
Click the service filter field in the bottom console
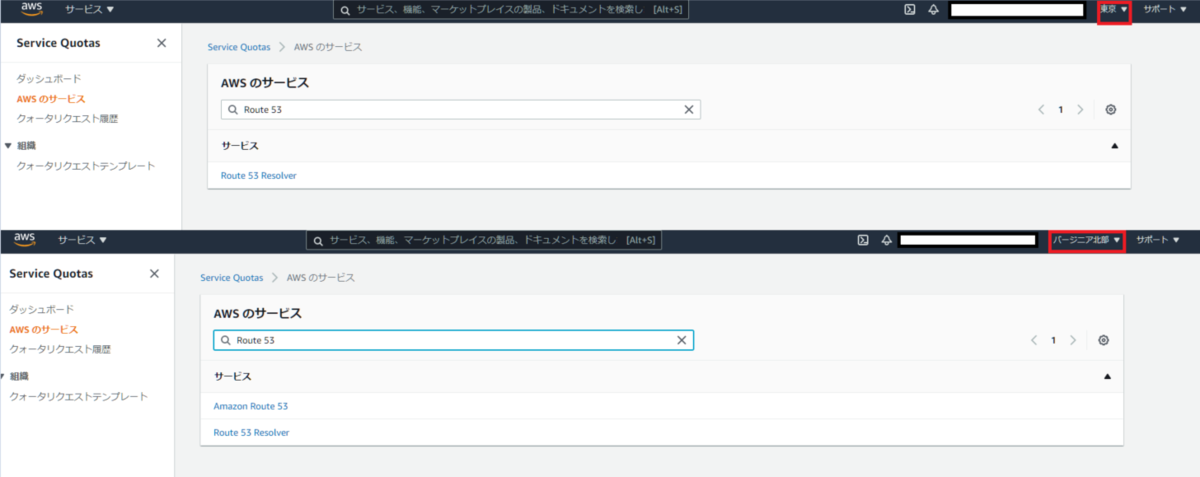454,340
